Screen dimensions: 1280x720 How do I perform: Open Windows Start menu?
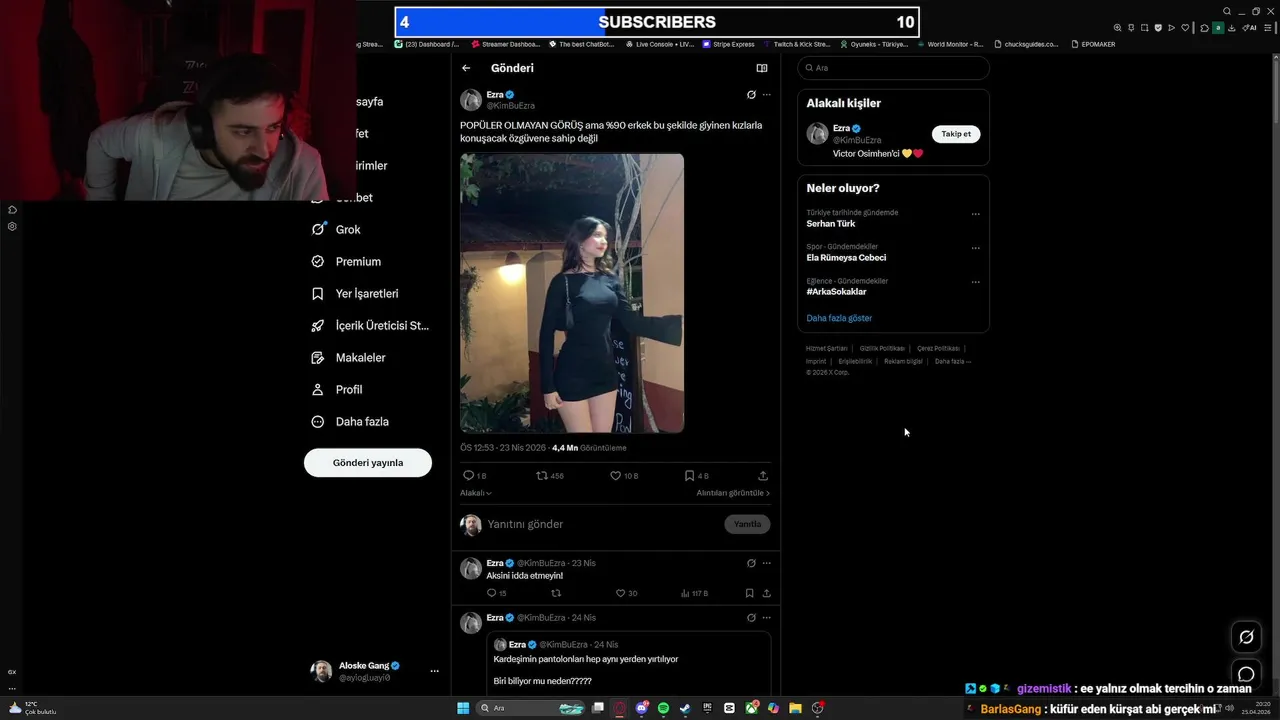464,708
